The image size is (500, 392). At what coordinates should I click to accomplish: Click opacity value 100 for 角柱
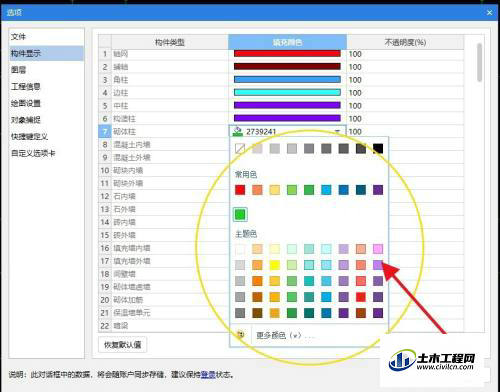tap(355, 80)
